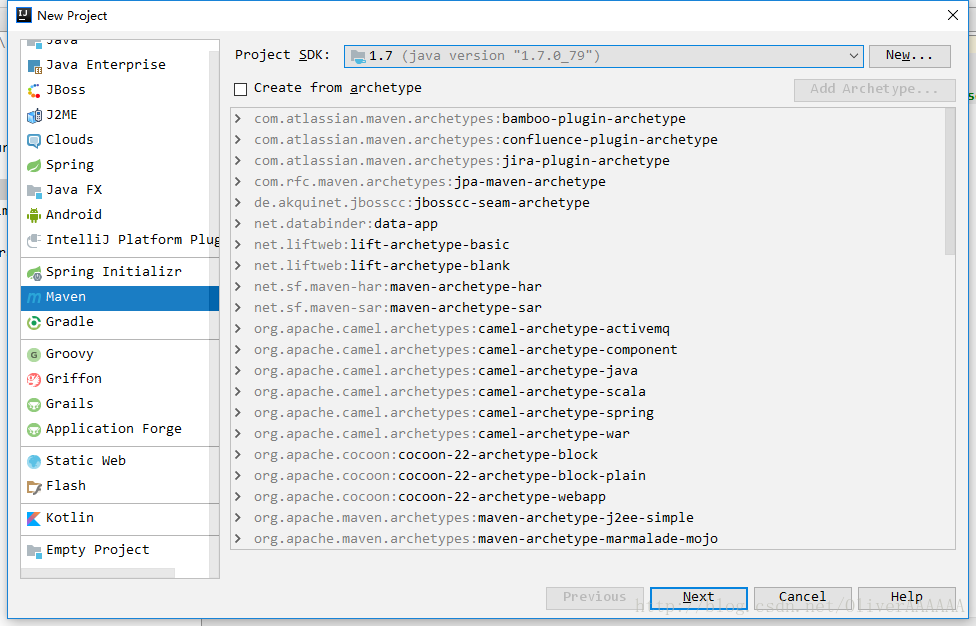Select Spring Initializr project type

120,272
